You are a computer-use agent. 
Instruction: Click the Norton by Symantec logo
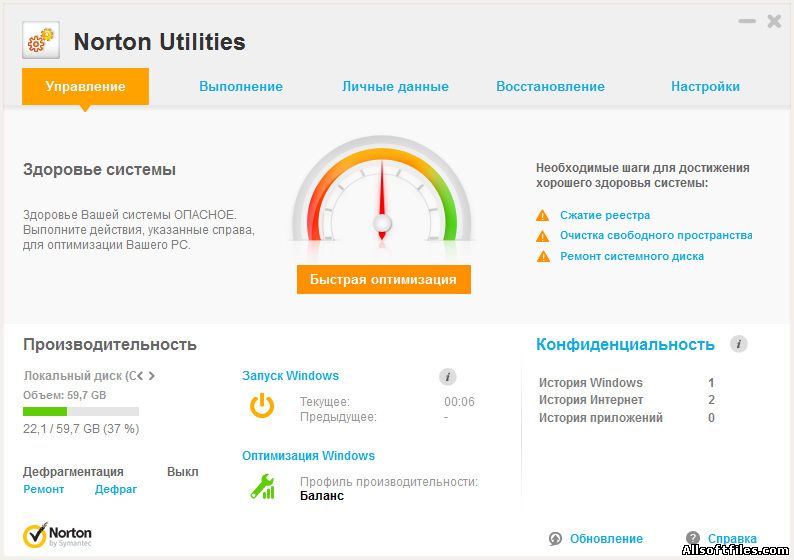coord(58,536)
